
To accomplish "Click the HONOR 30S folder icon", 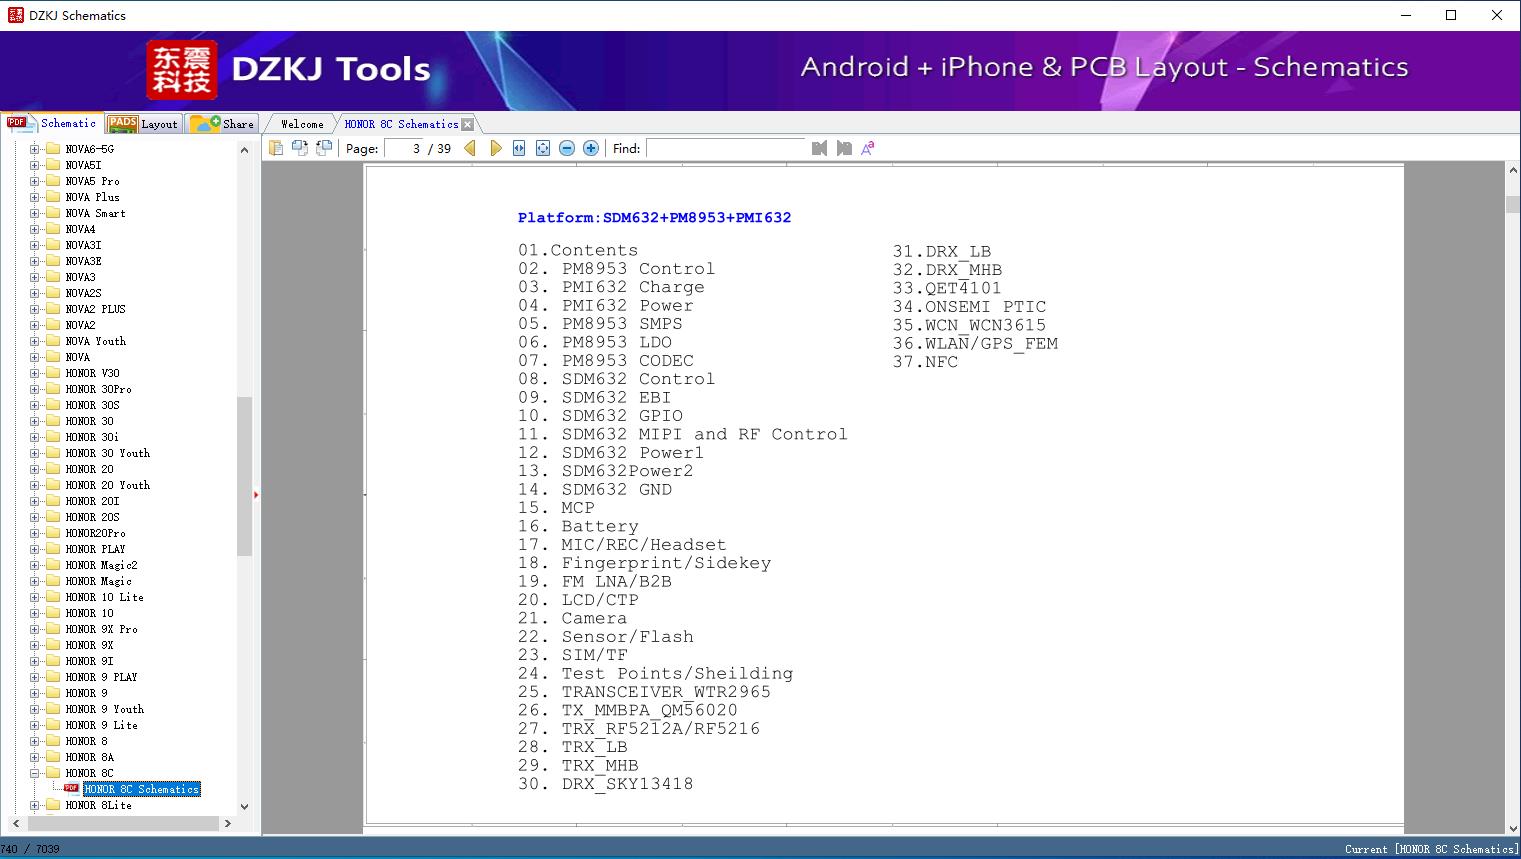I will tap(53, 405).
